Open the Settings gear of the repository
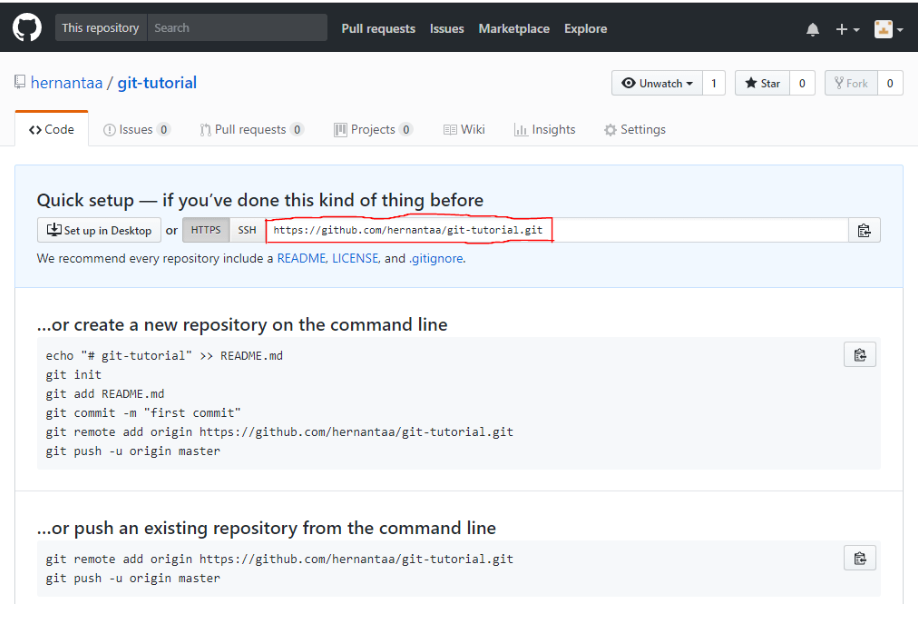 point(608,129)
